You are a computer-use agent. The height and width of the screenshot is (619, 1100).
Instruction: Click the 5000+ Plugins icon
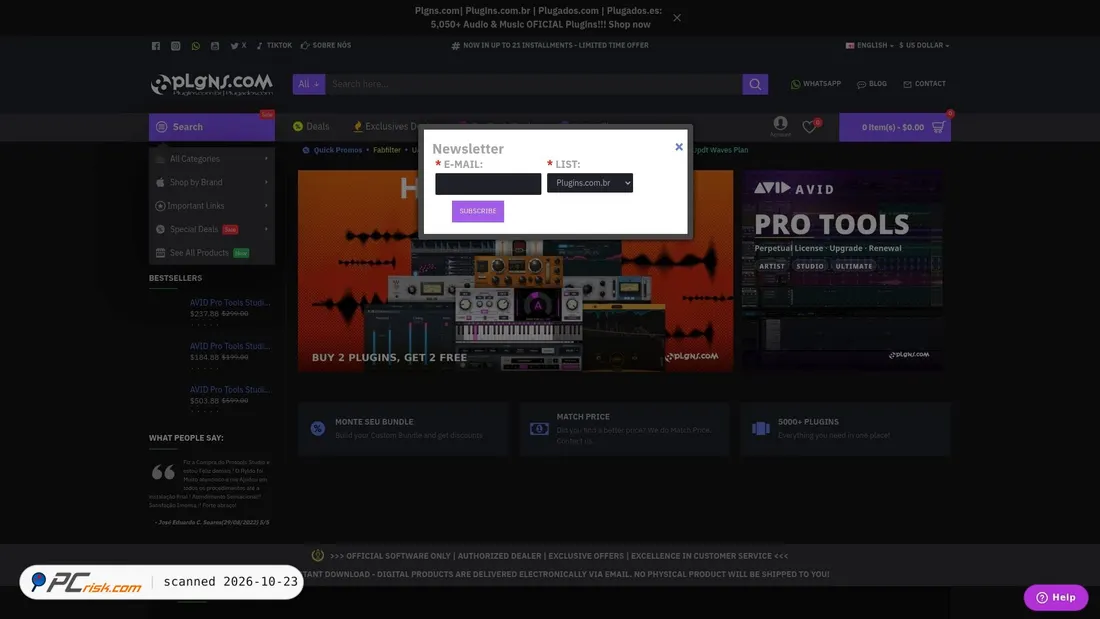click(760, 428)
